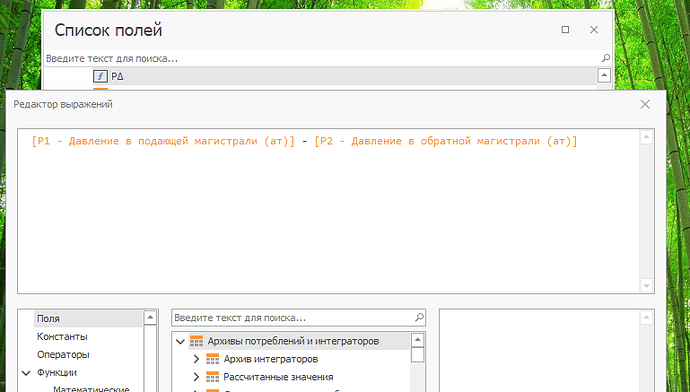The width and height of the screenshot is (690, 392).
Task: Select Архивы потреблений и интеграторов table icon
Action: click(196, 341)
